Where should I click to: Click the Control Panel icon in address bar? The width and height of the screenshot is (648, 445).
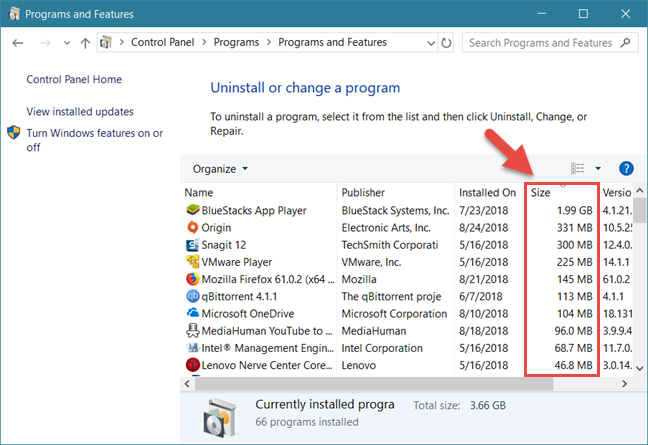point(106,42)
